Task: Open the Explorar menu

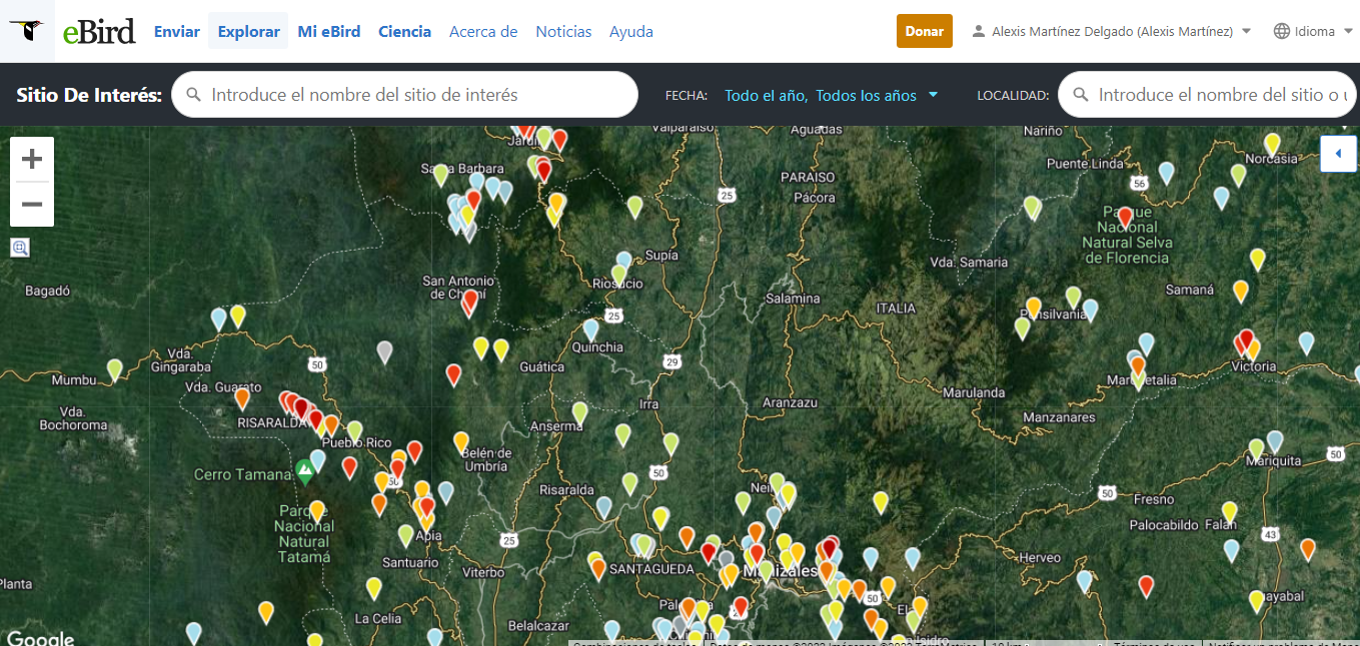Action: click(248, 31)
